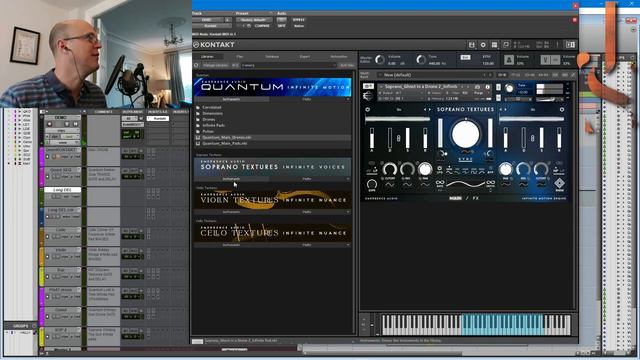Click the metronome icon in Kontakt master section
The width and height of the screenshot is (640, 360).
pyautogui.click(x=509, y=60)
